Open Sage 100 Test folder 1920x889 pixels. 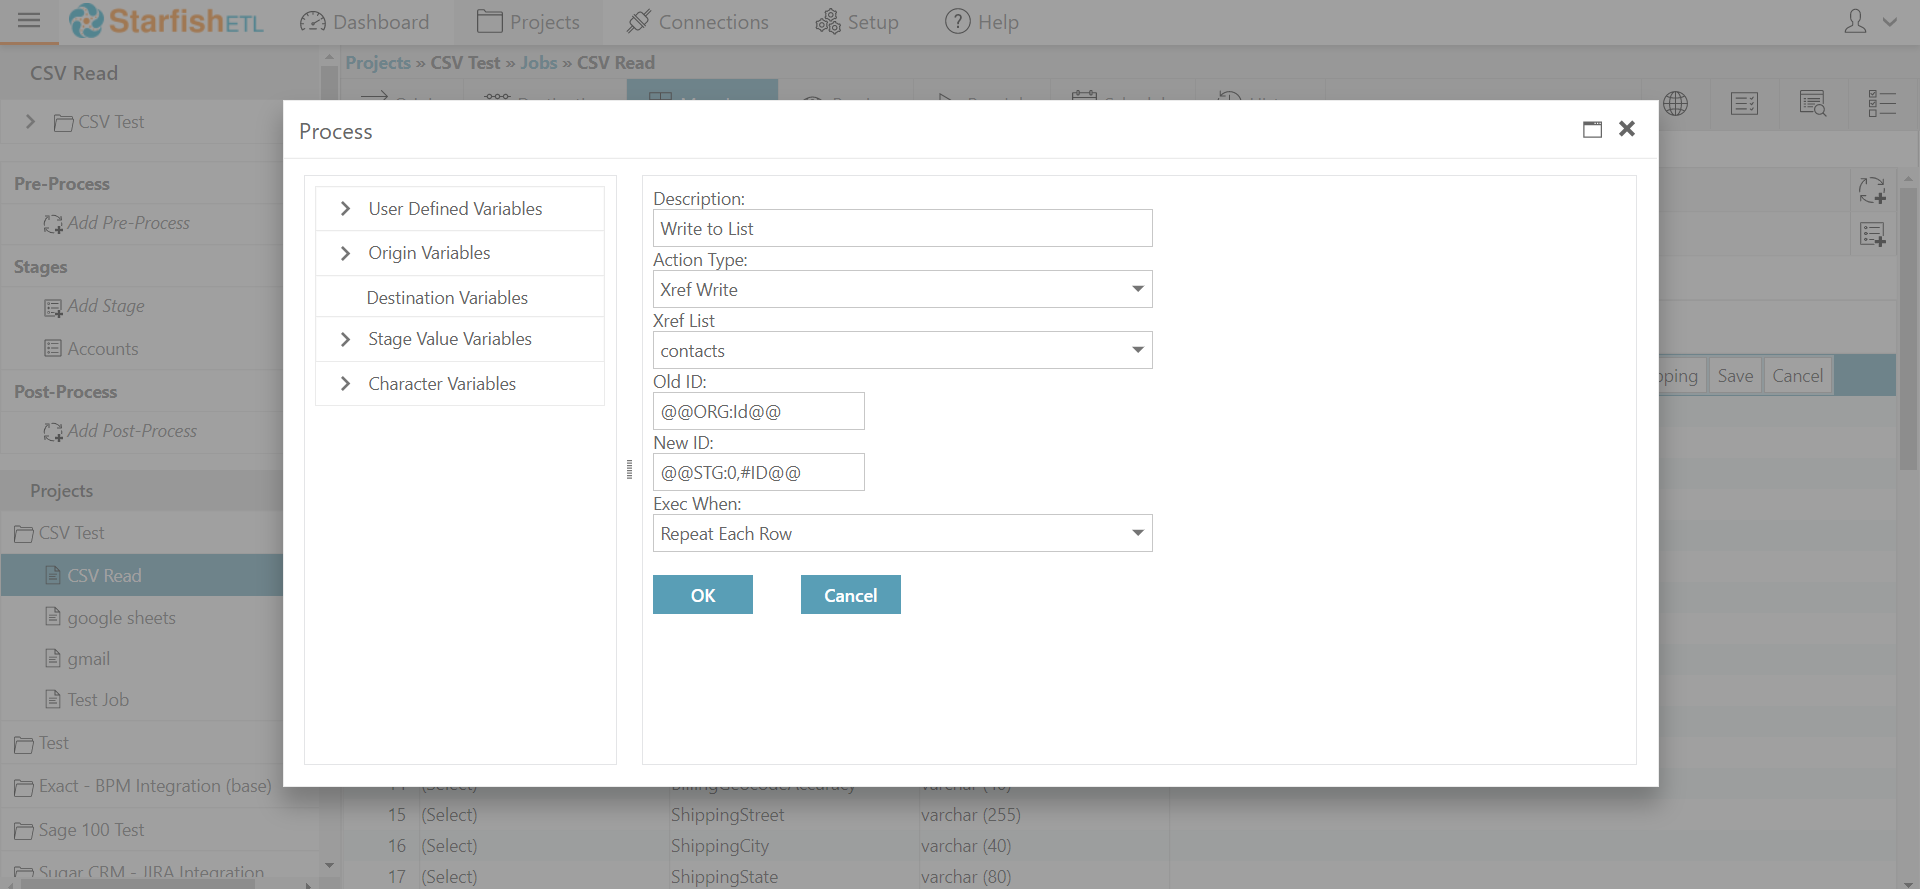point(91,830)
